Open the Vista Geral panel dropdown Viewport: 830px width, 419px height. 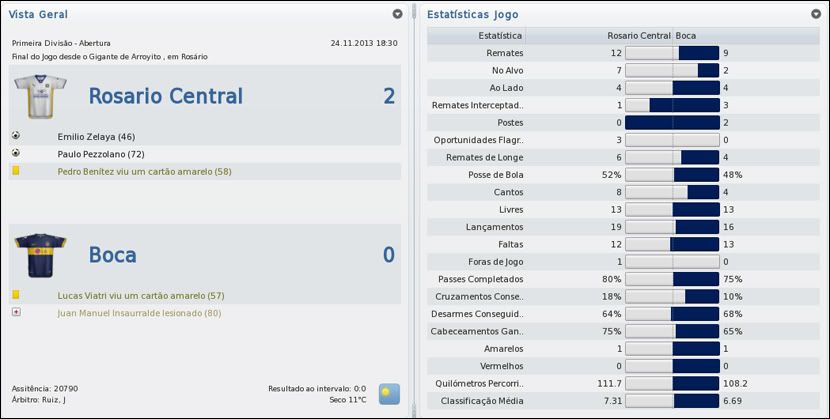(397, 14)
